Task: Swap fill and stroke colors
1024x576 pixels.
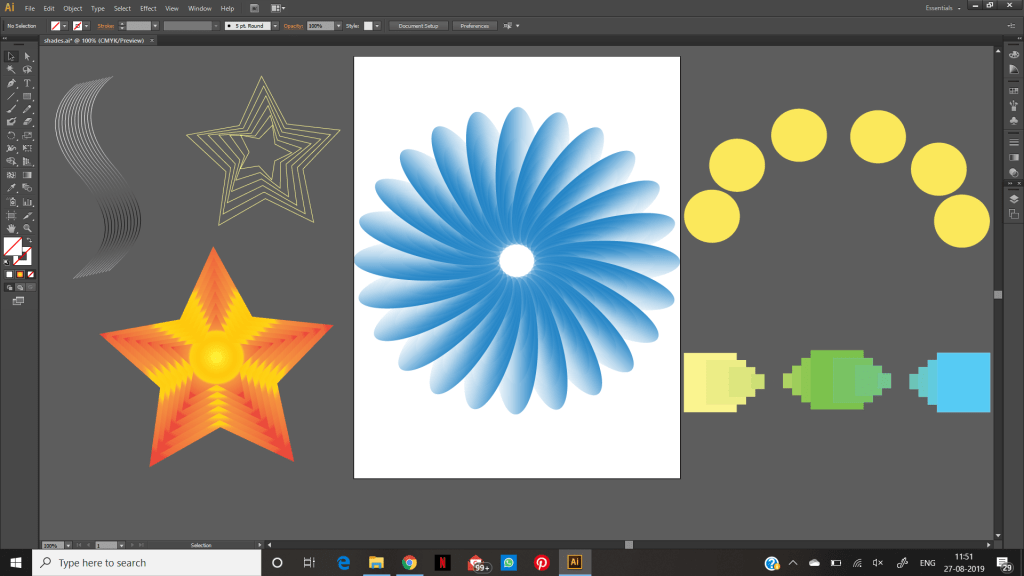Action: (29, 239)
